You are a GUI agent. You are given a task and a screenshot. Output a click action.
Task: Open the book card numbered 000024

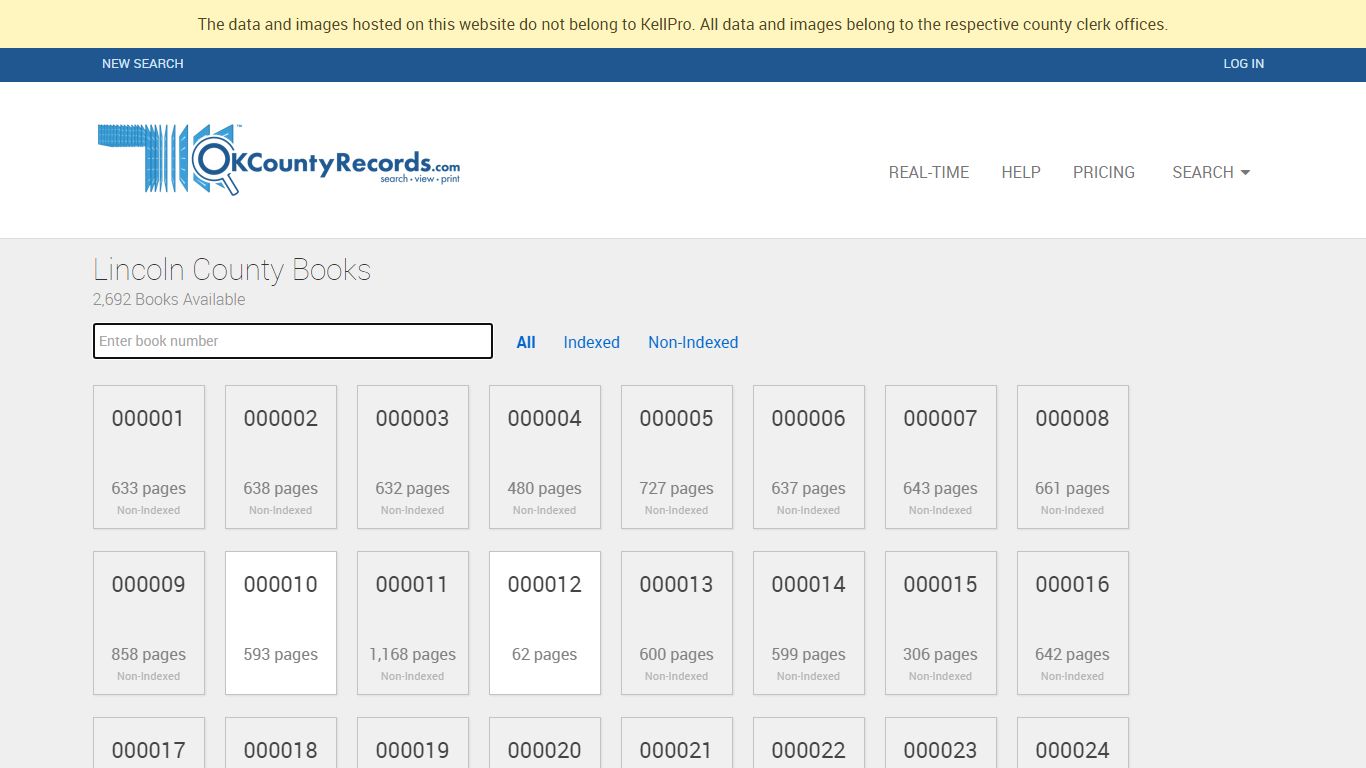point(1073,743)
